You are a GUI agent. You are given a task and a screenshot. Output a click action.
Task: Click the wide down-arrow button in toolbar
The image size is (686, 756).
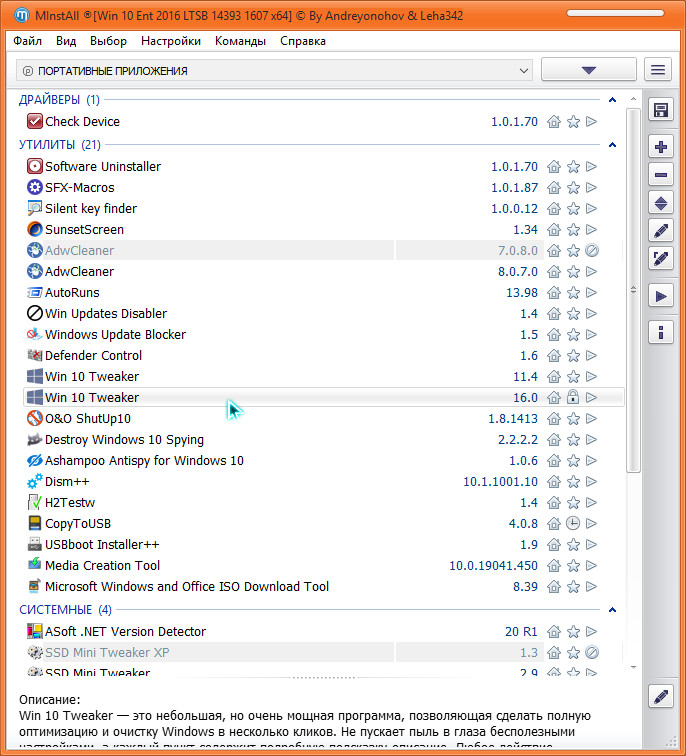pyautogui.click(x=588, y=70)
